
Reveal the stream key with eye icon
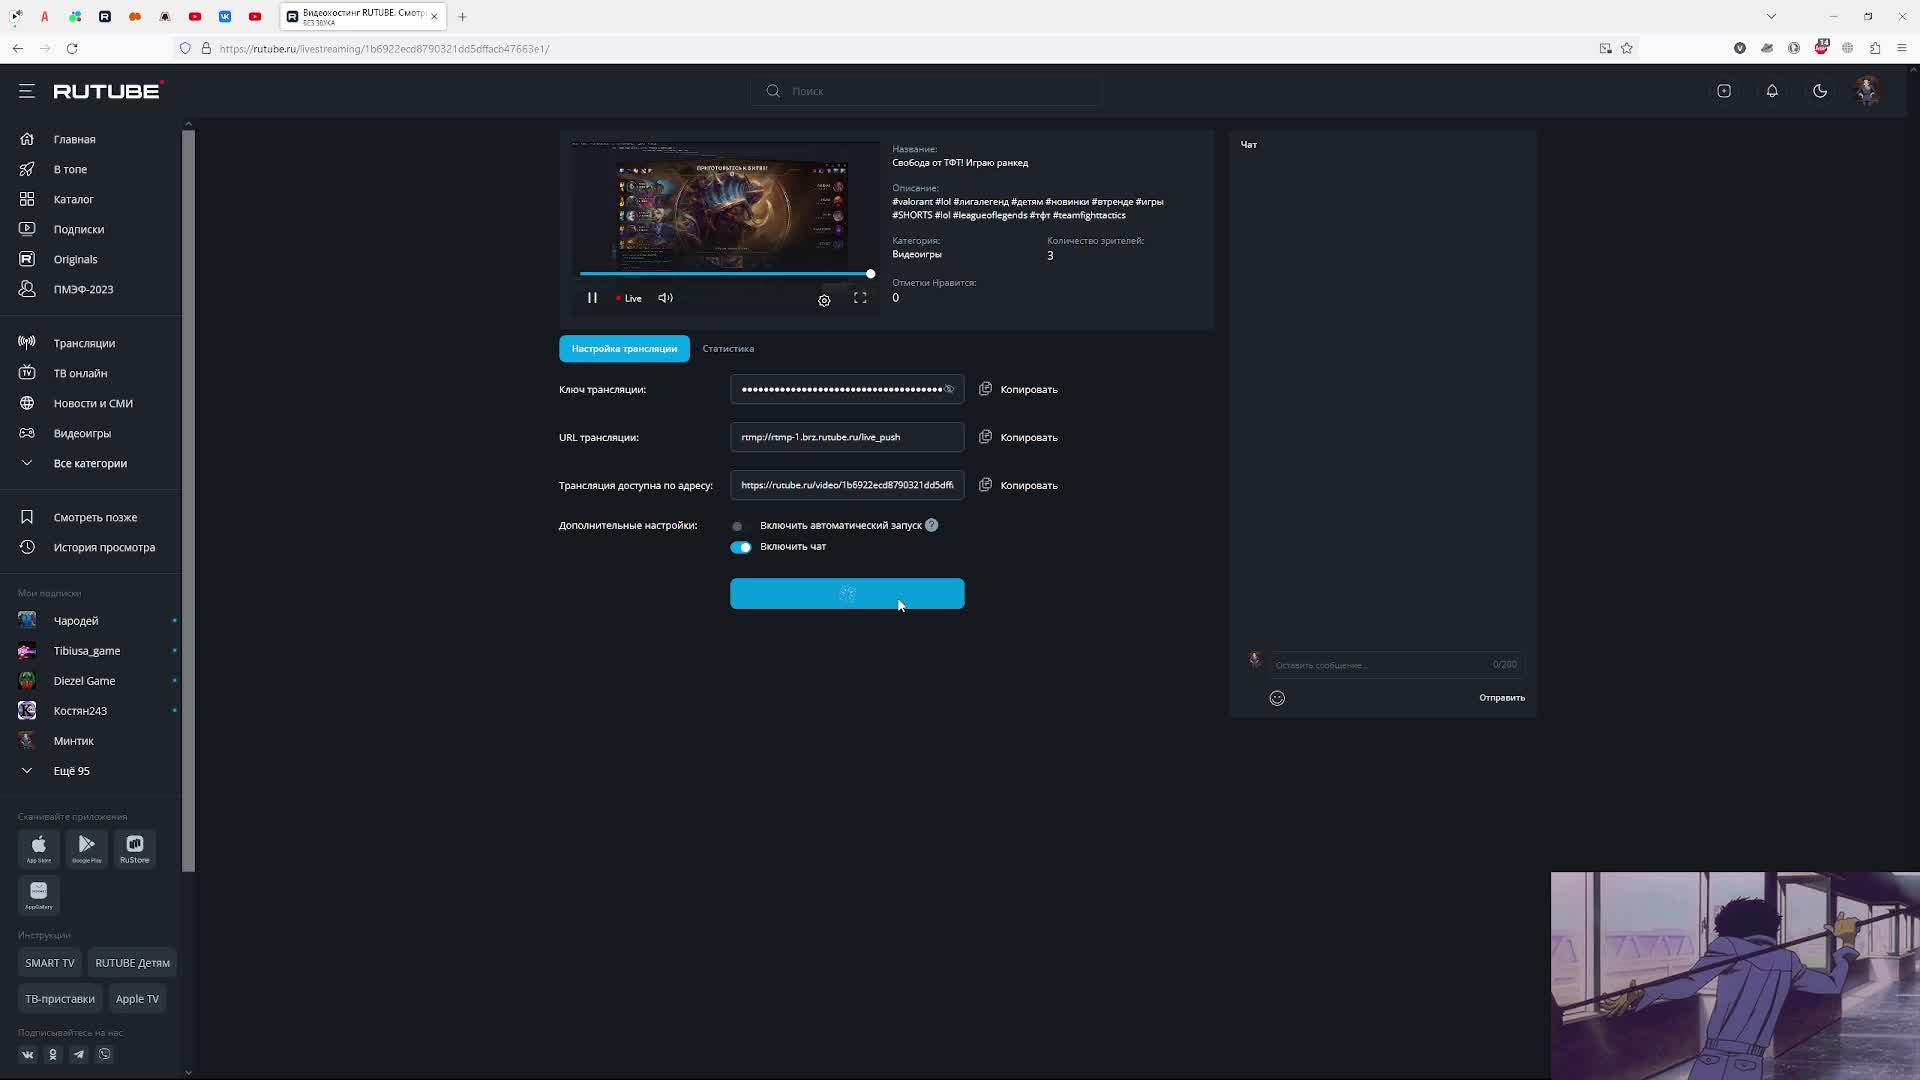(949, 389)
